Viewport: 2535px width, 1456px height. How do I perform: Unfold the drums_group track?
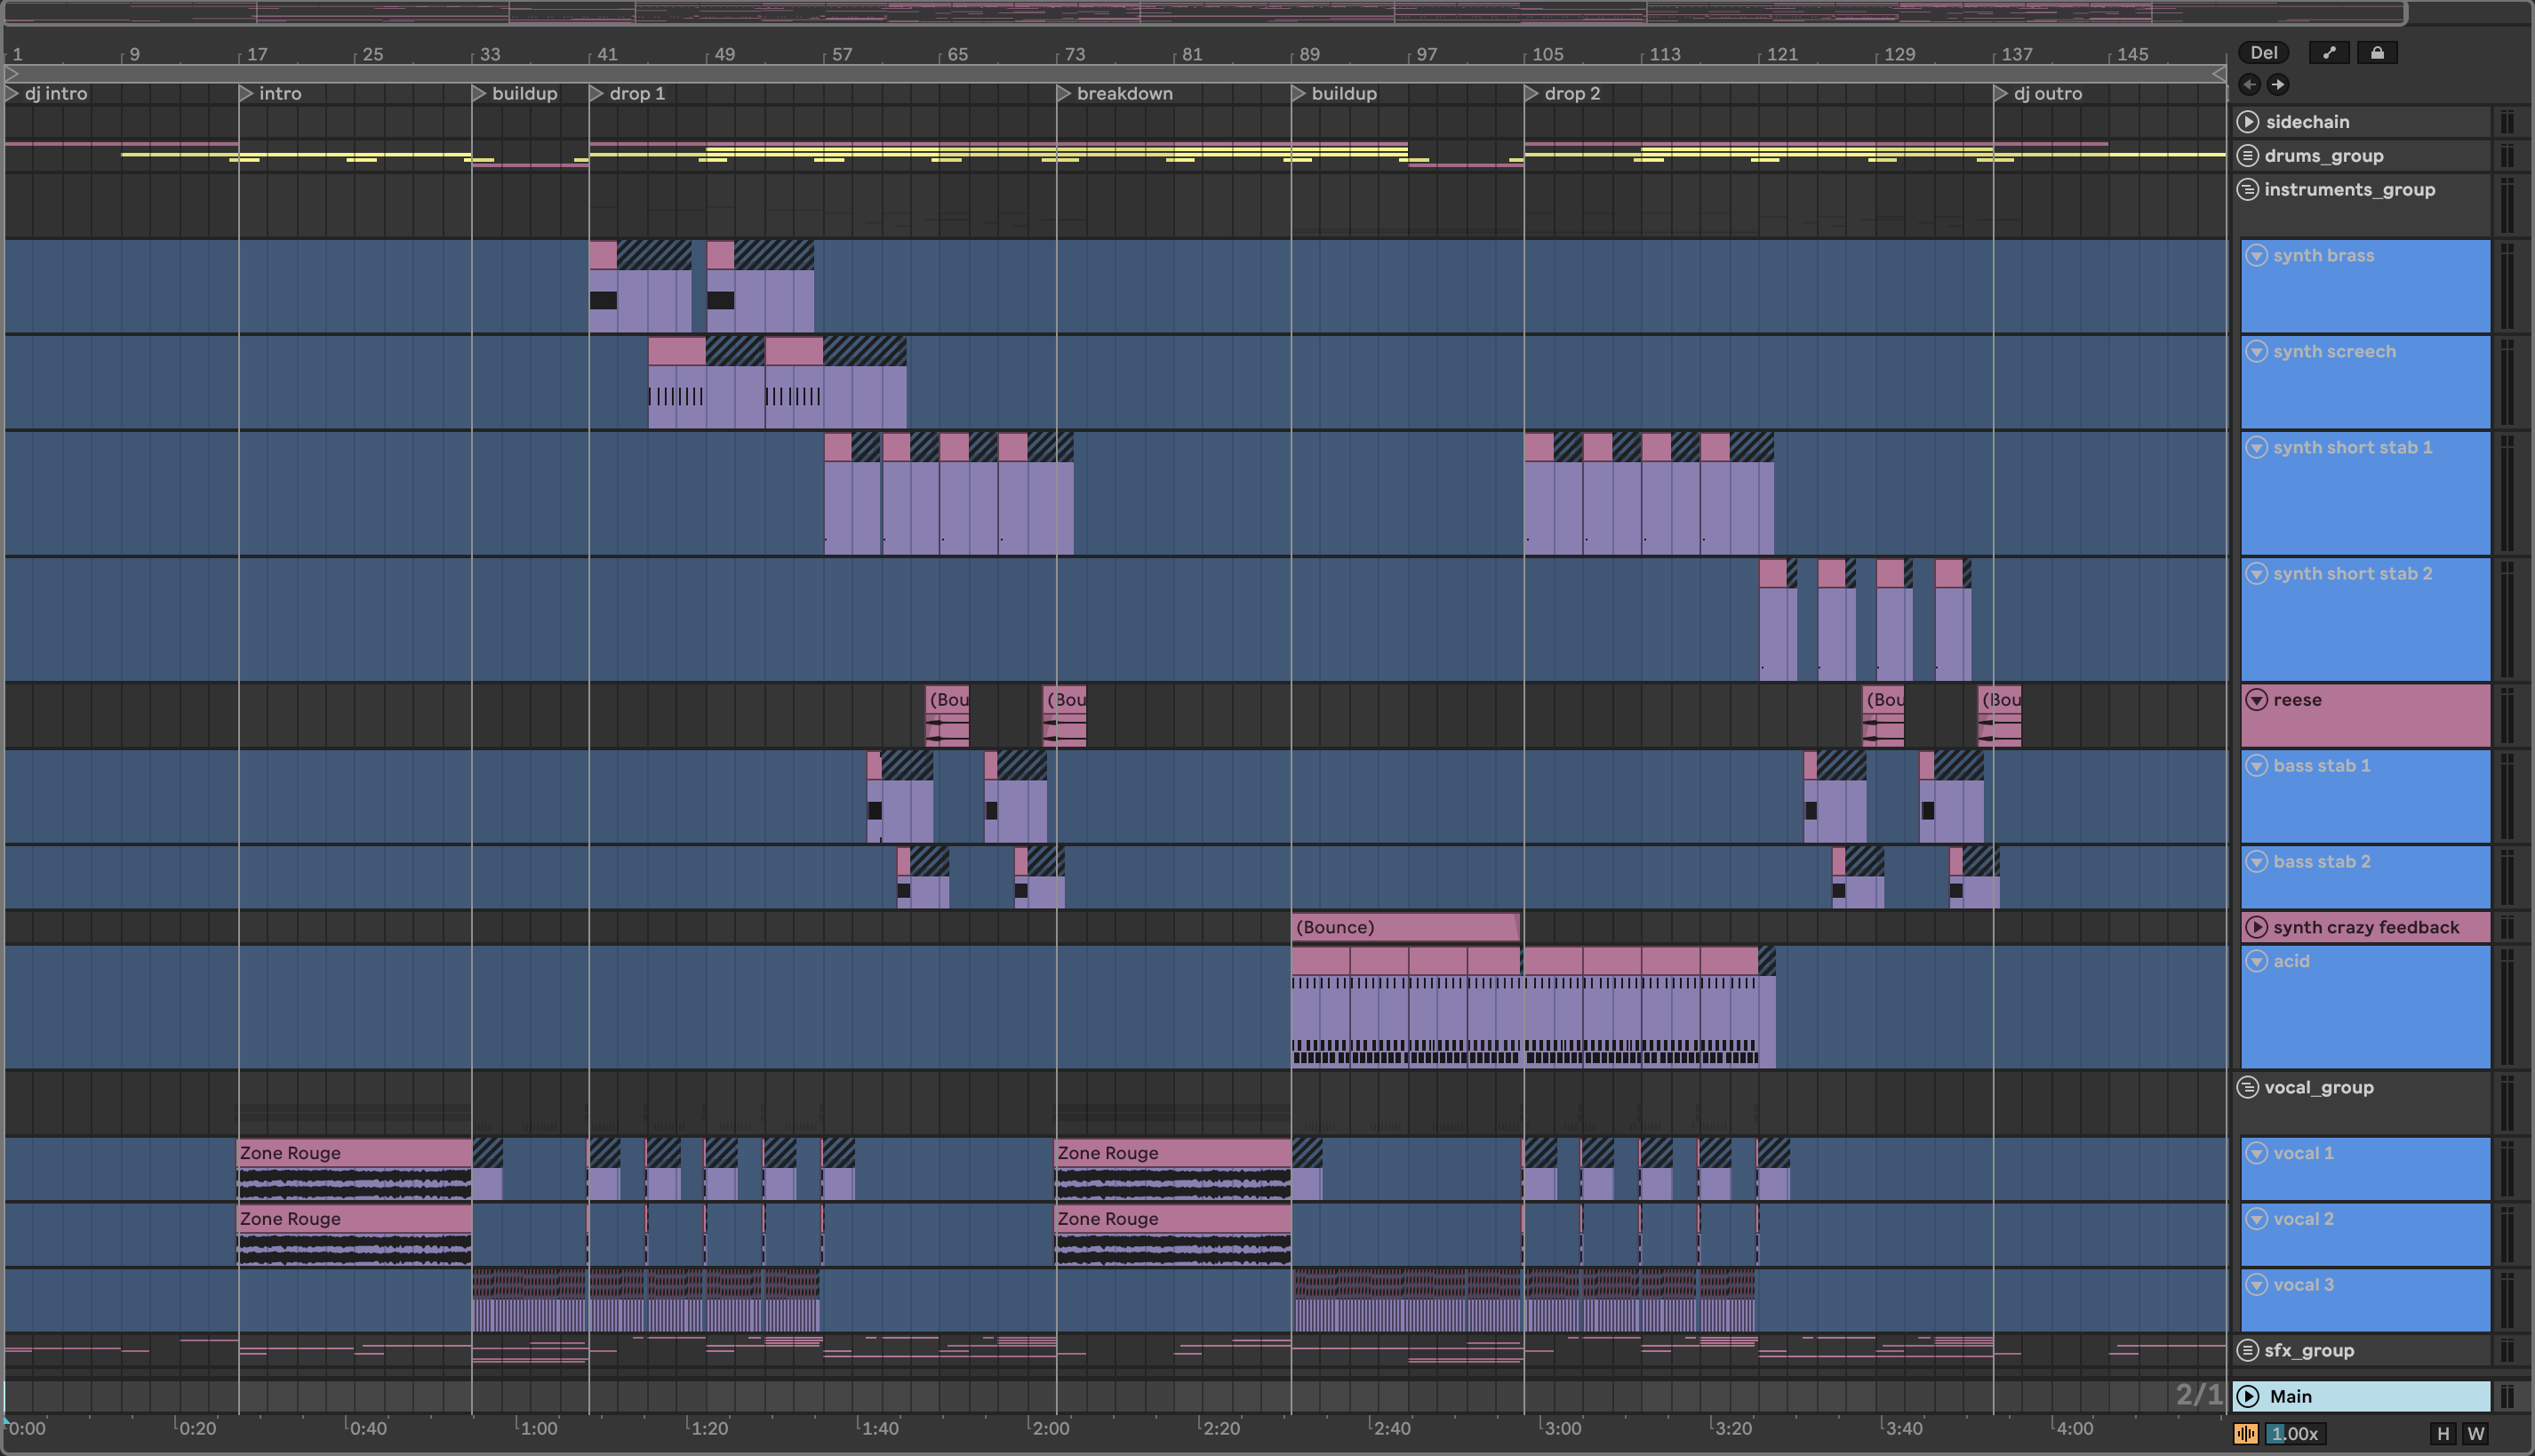pyautogui.click(x=2248, y=156)
